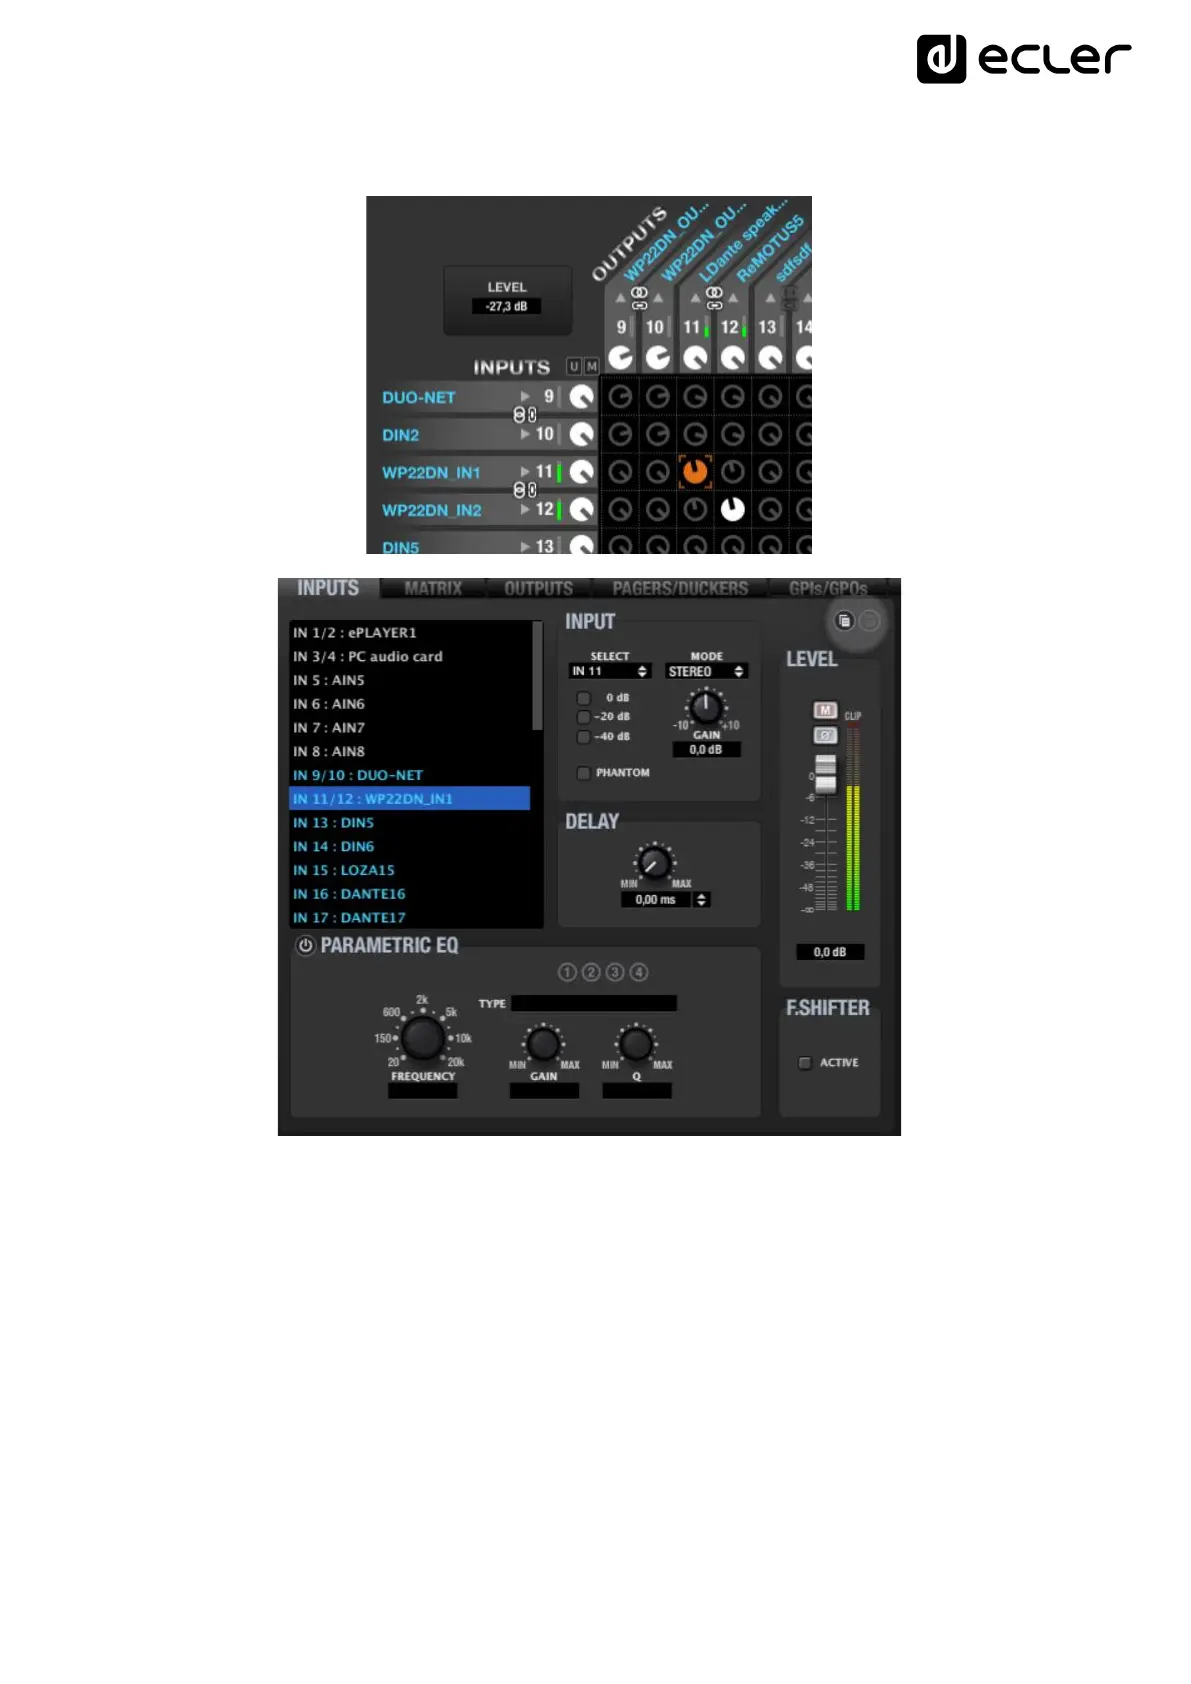Screen dimensions: 1191x1684
Task: Open the MODE dropdown set to STEREO
Action: (x=706, y=671)
